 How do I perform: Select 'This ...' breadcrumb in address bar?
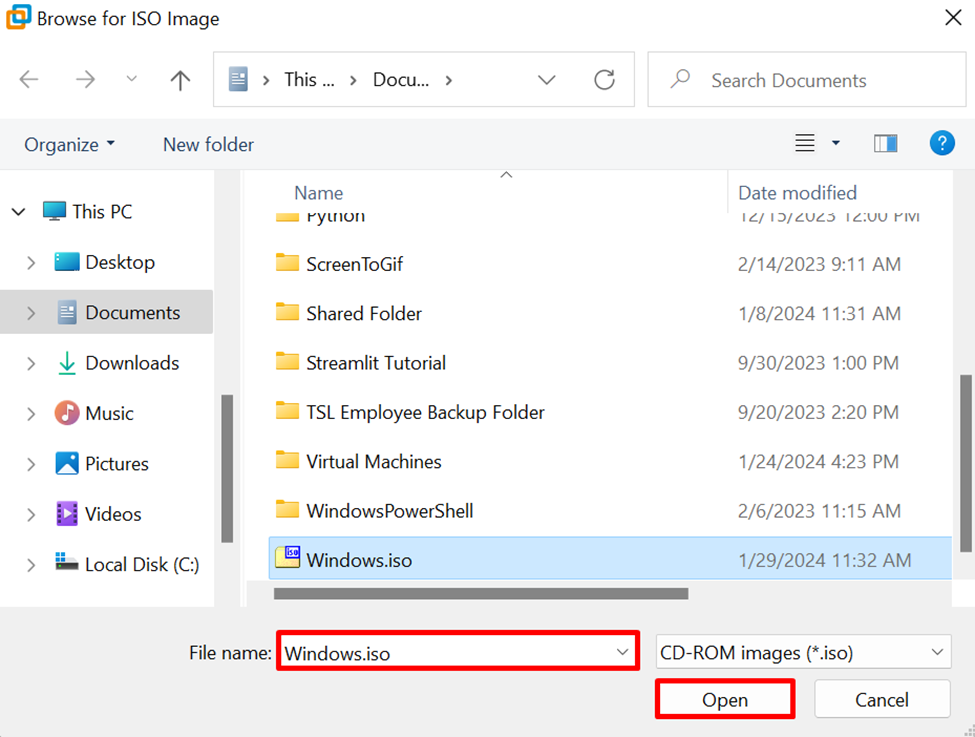point(309,80)
